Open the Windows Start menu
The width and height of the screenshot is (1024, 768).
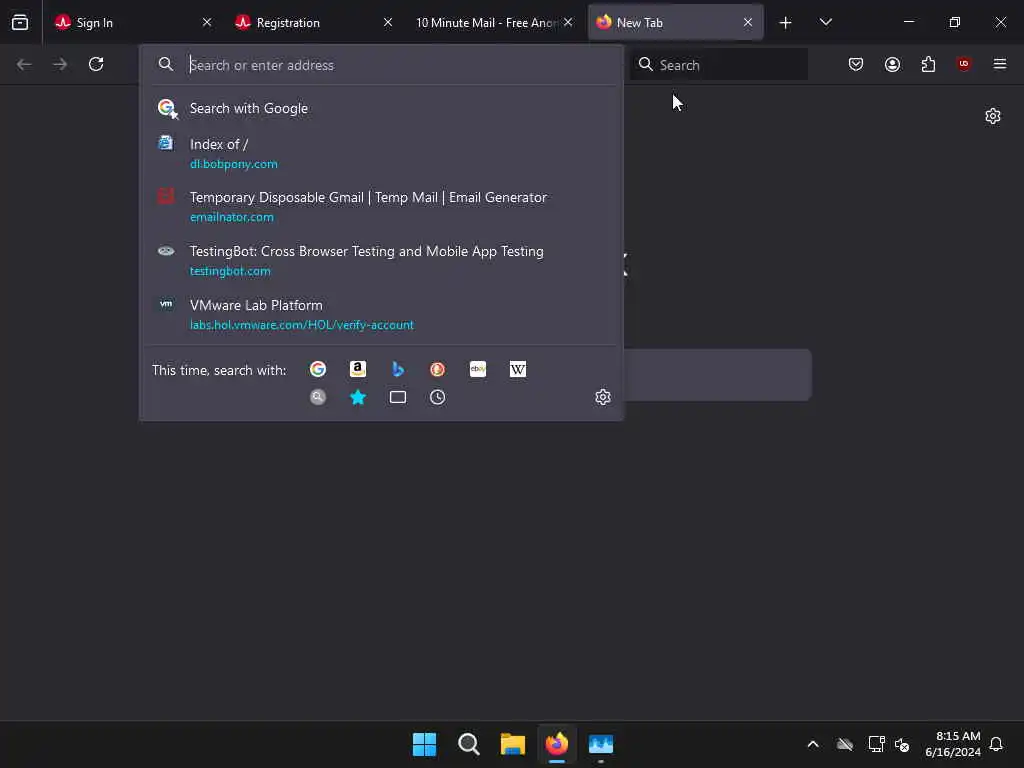coord(424,744)
